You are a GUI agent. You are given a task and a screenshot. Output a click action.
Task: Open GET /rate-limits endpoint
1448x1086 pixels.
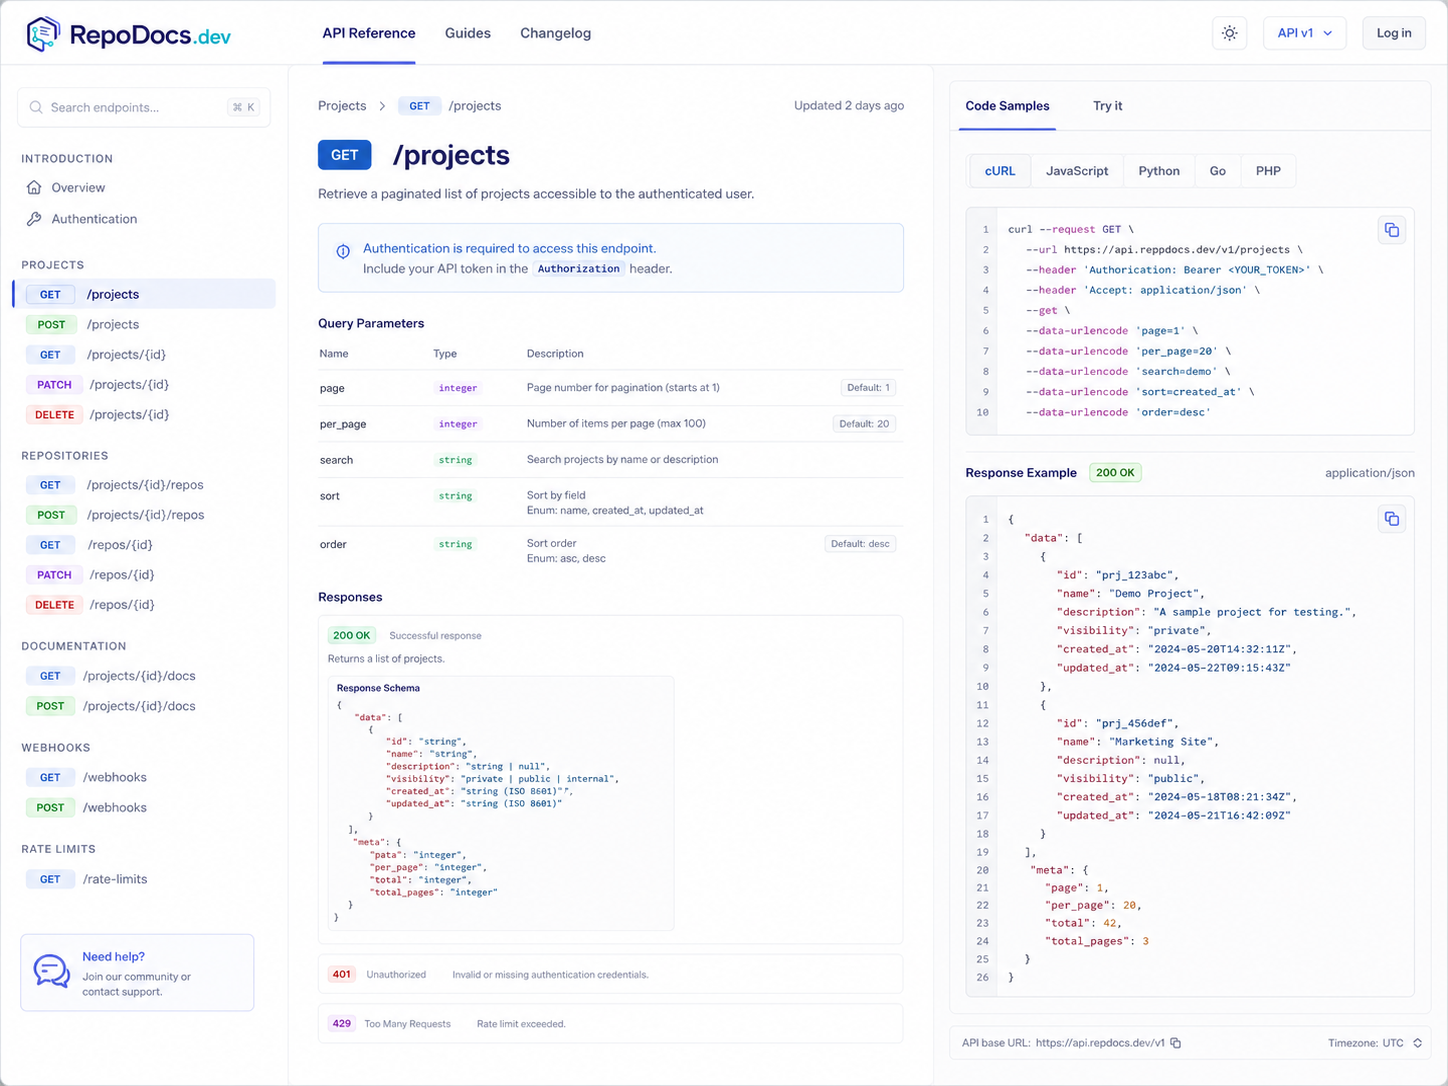click(86, 879)
